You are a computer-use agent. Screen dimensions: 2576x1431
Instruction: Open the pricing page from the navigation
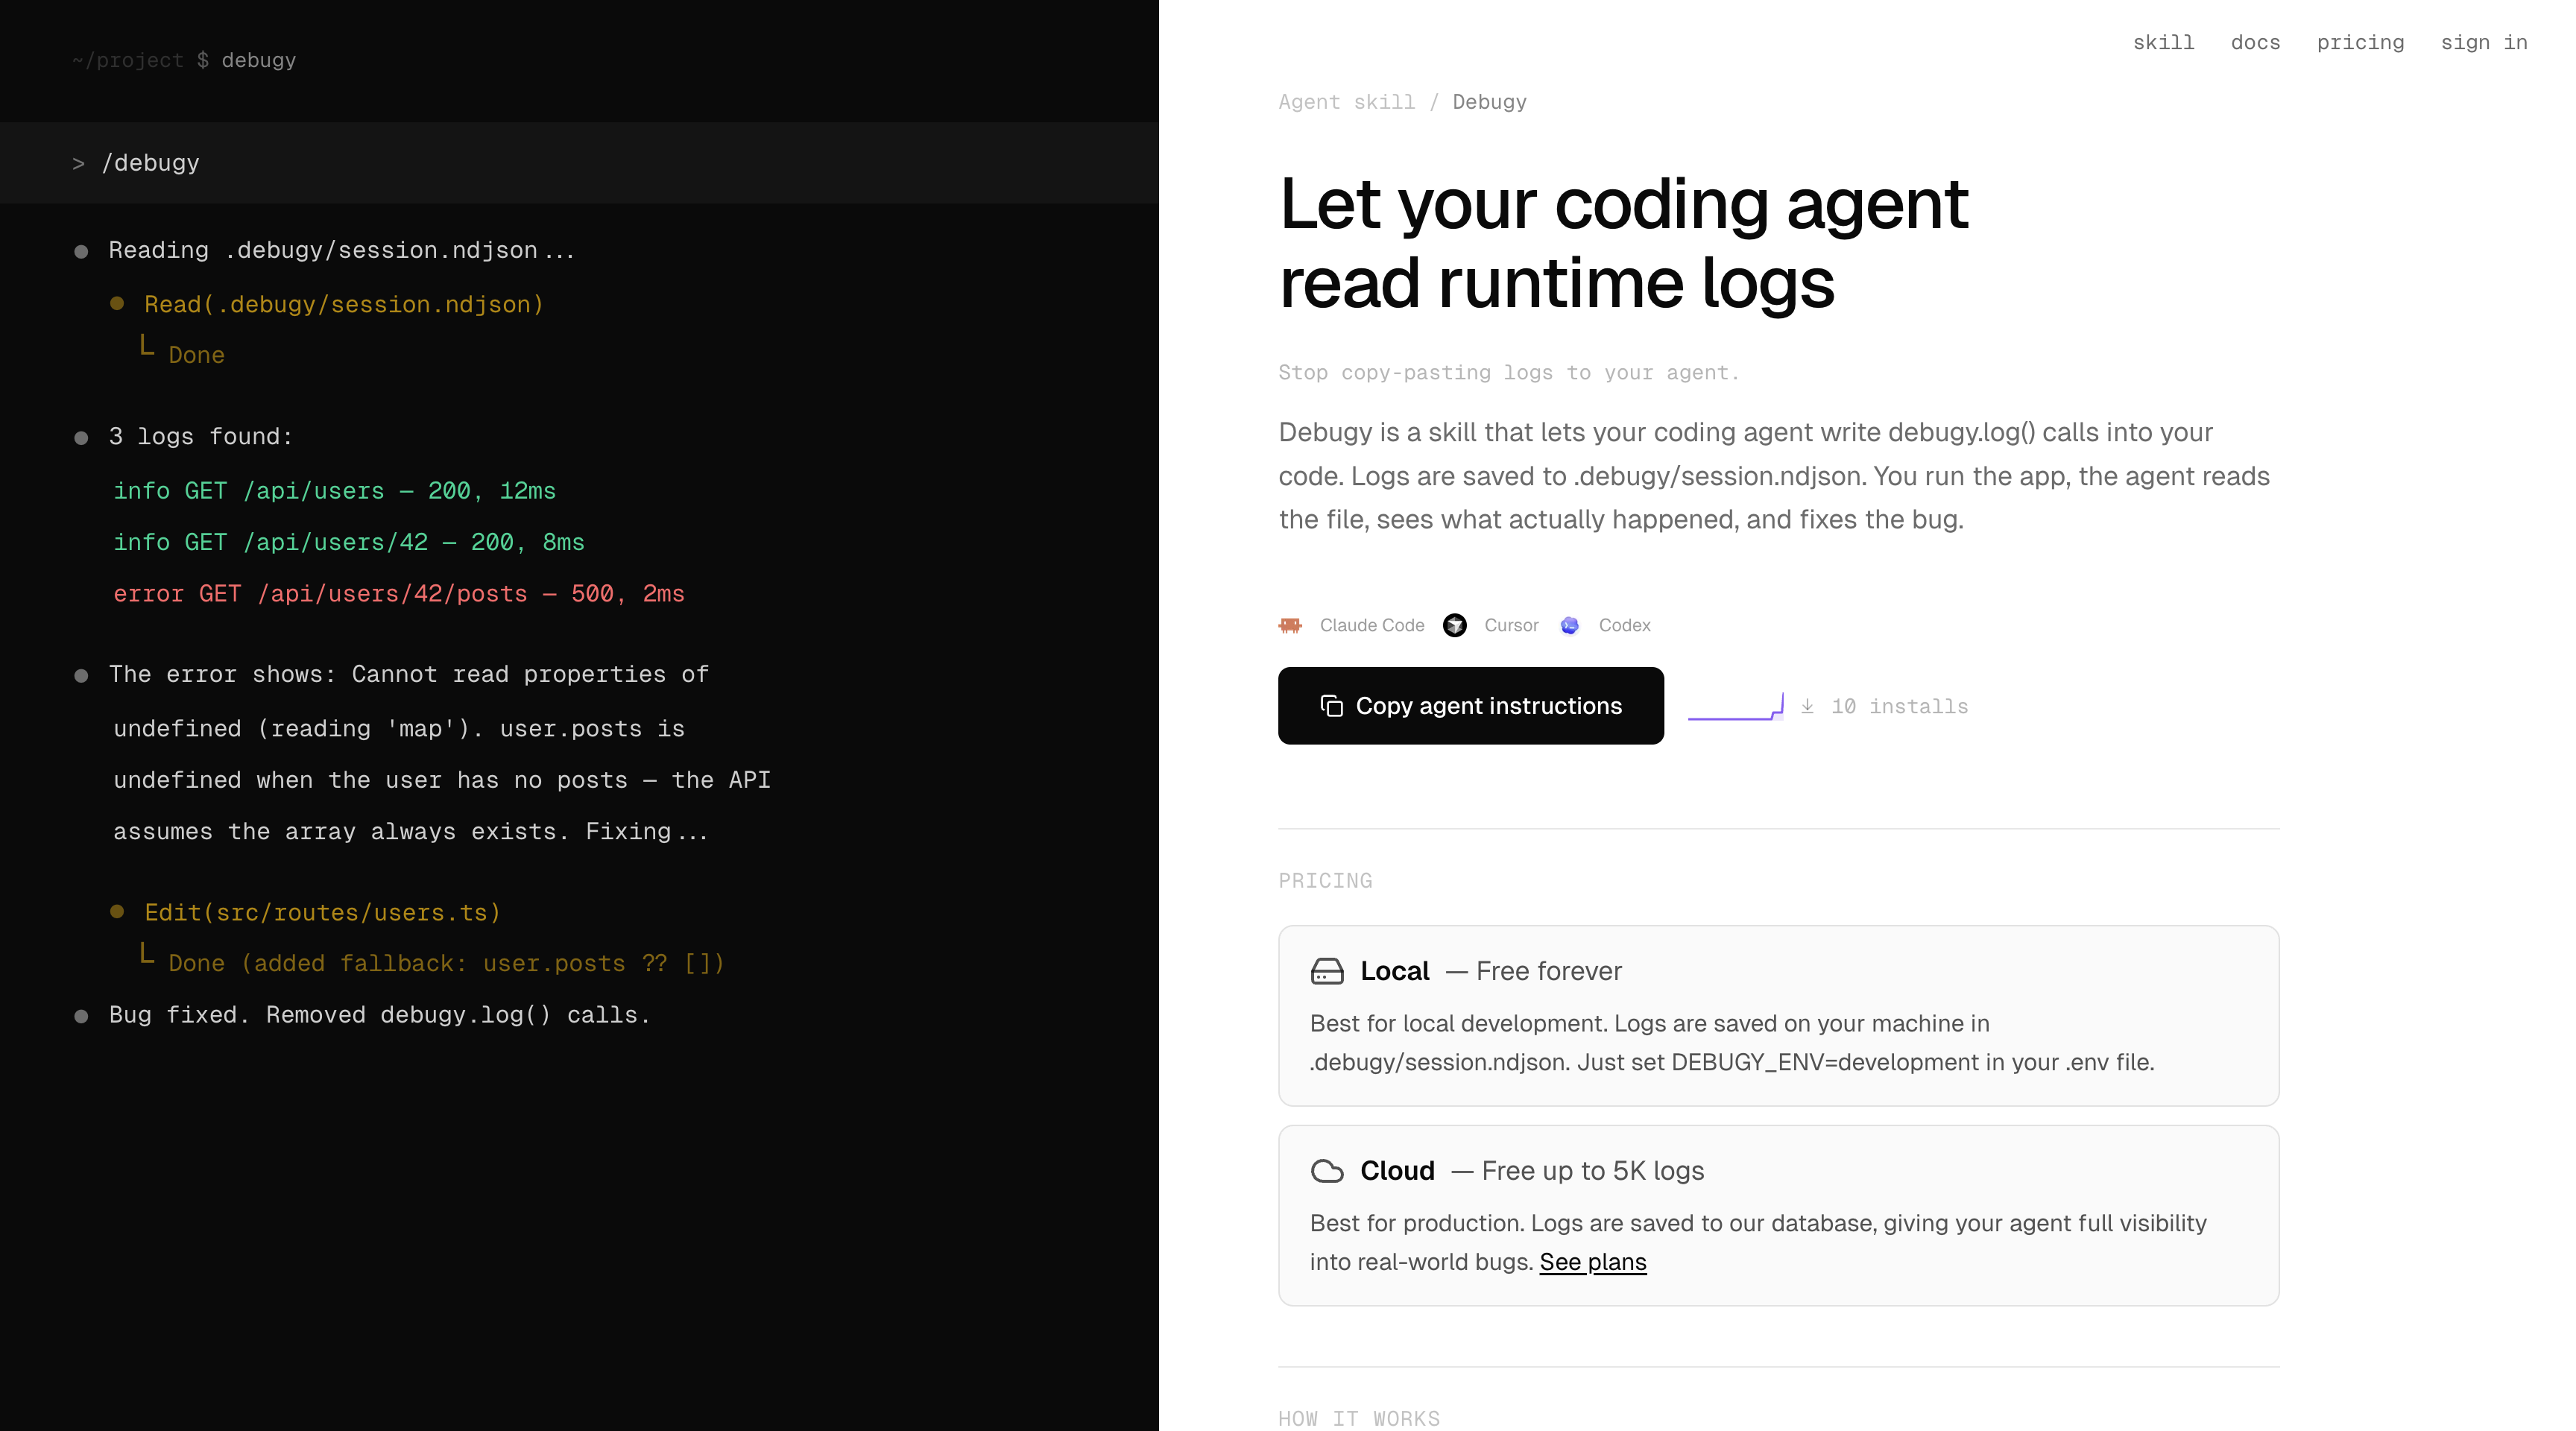click(x=2361, y=42)
